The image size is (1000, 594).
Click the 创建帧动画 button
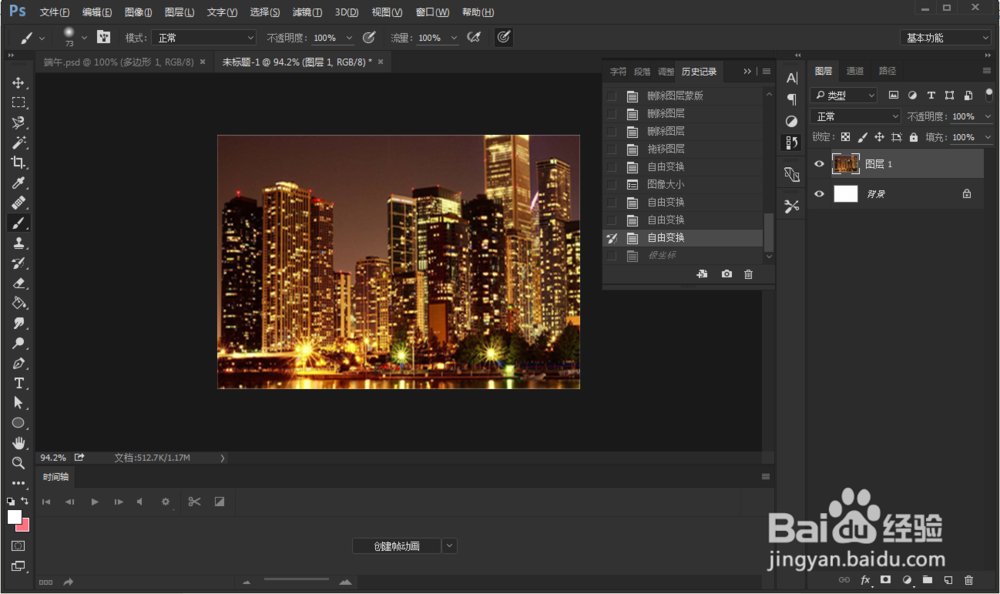click(x=397, y=546)
